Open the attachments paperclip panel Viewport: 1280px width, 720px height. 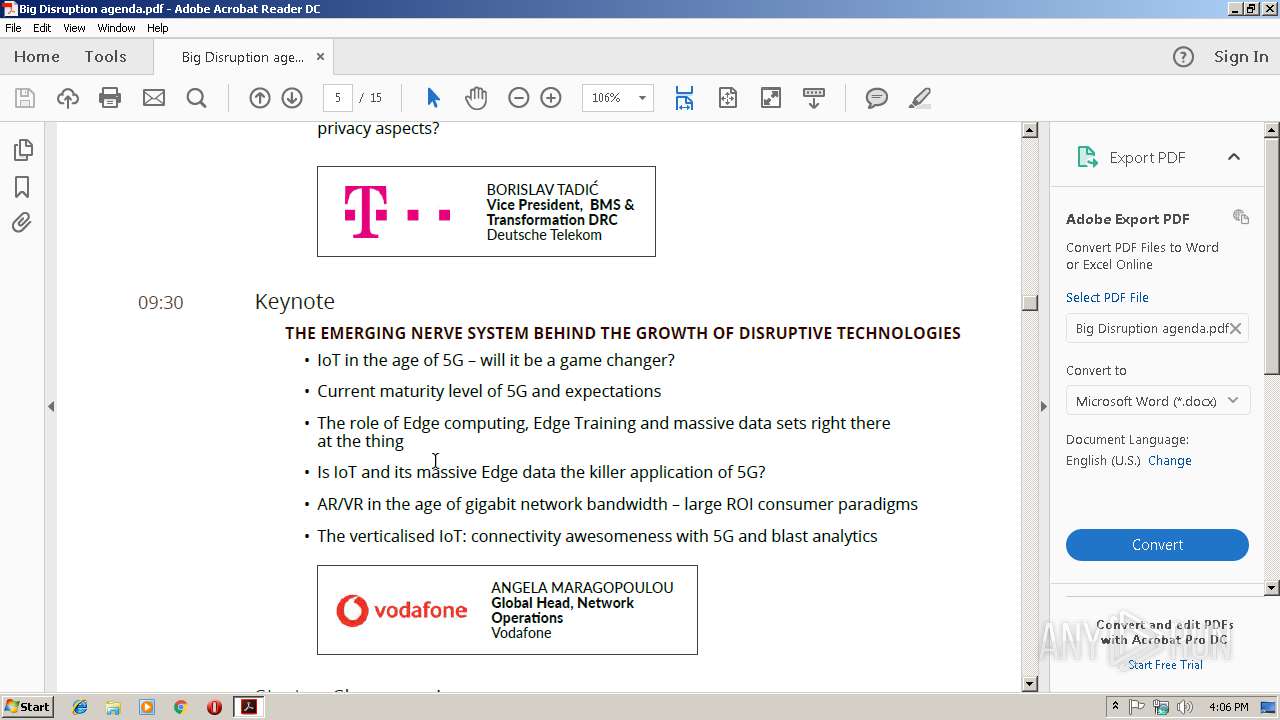[22, 222]
